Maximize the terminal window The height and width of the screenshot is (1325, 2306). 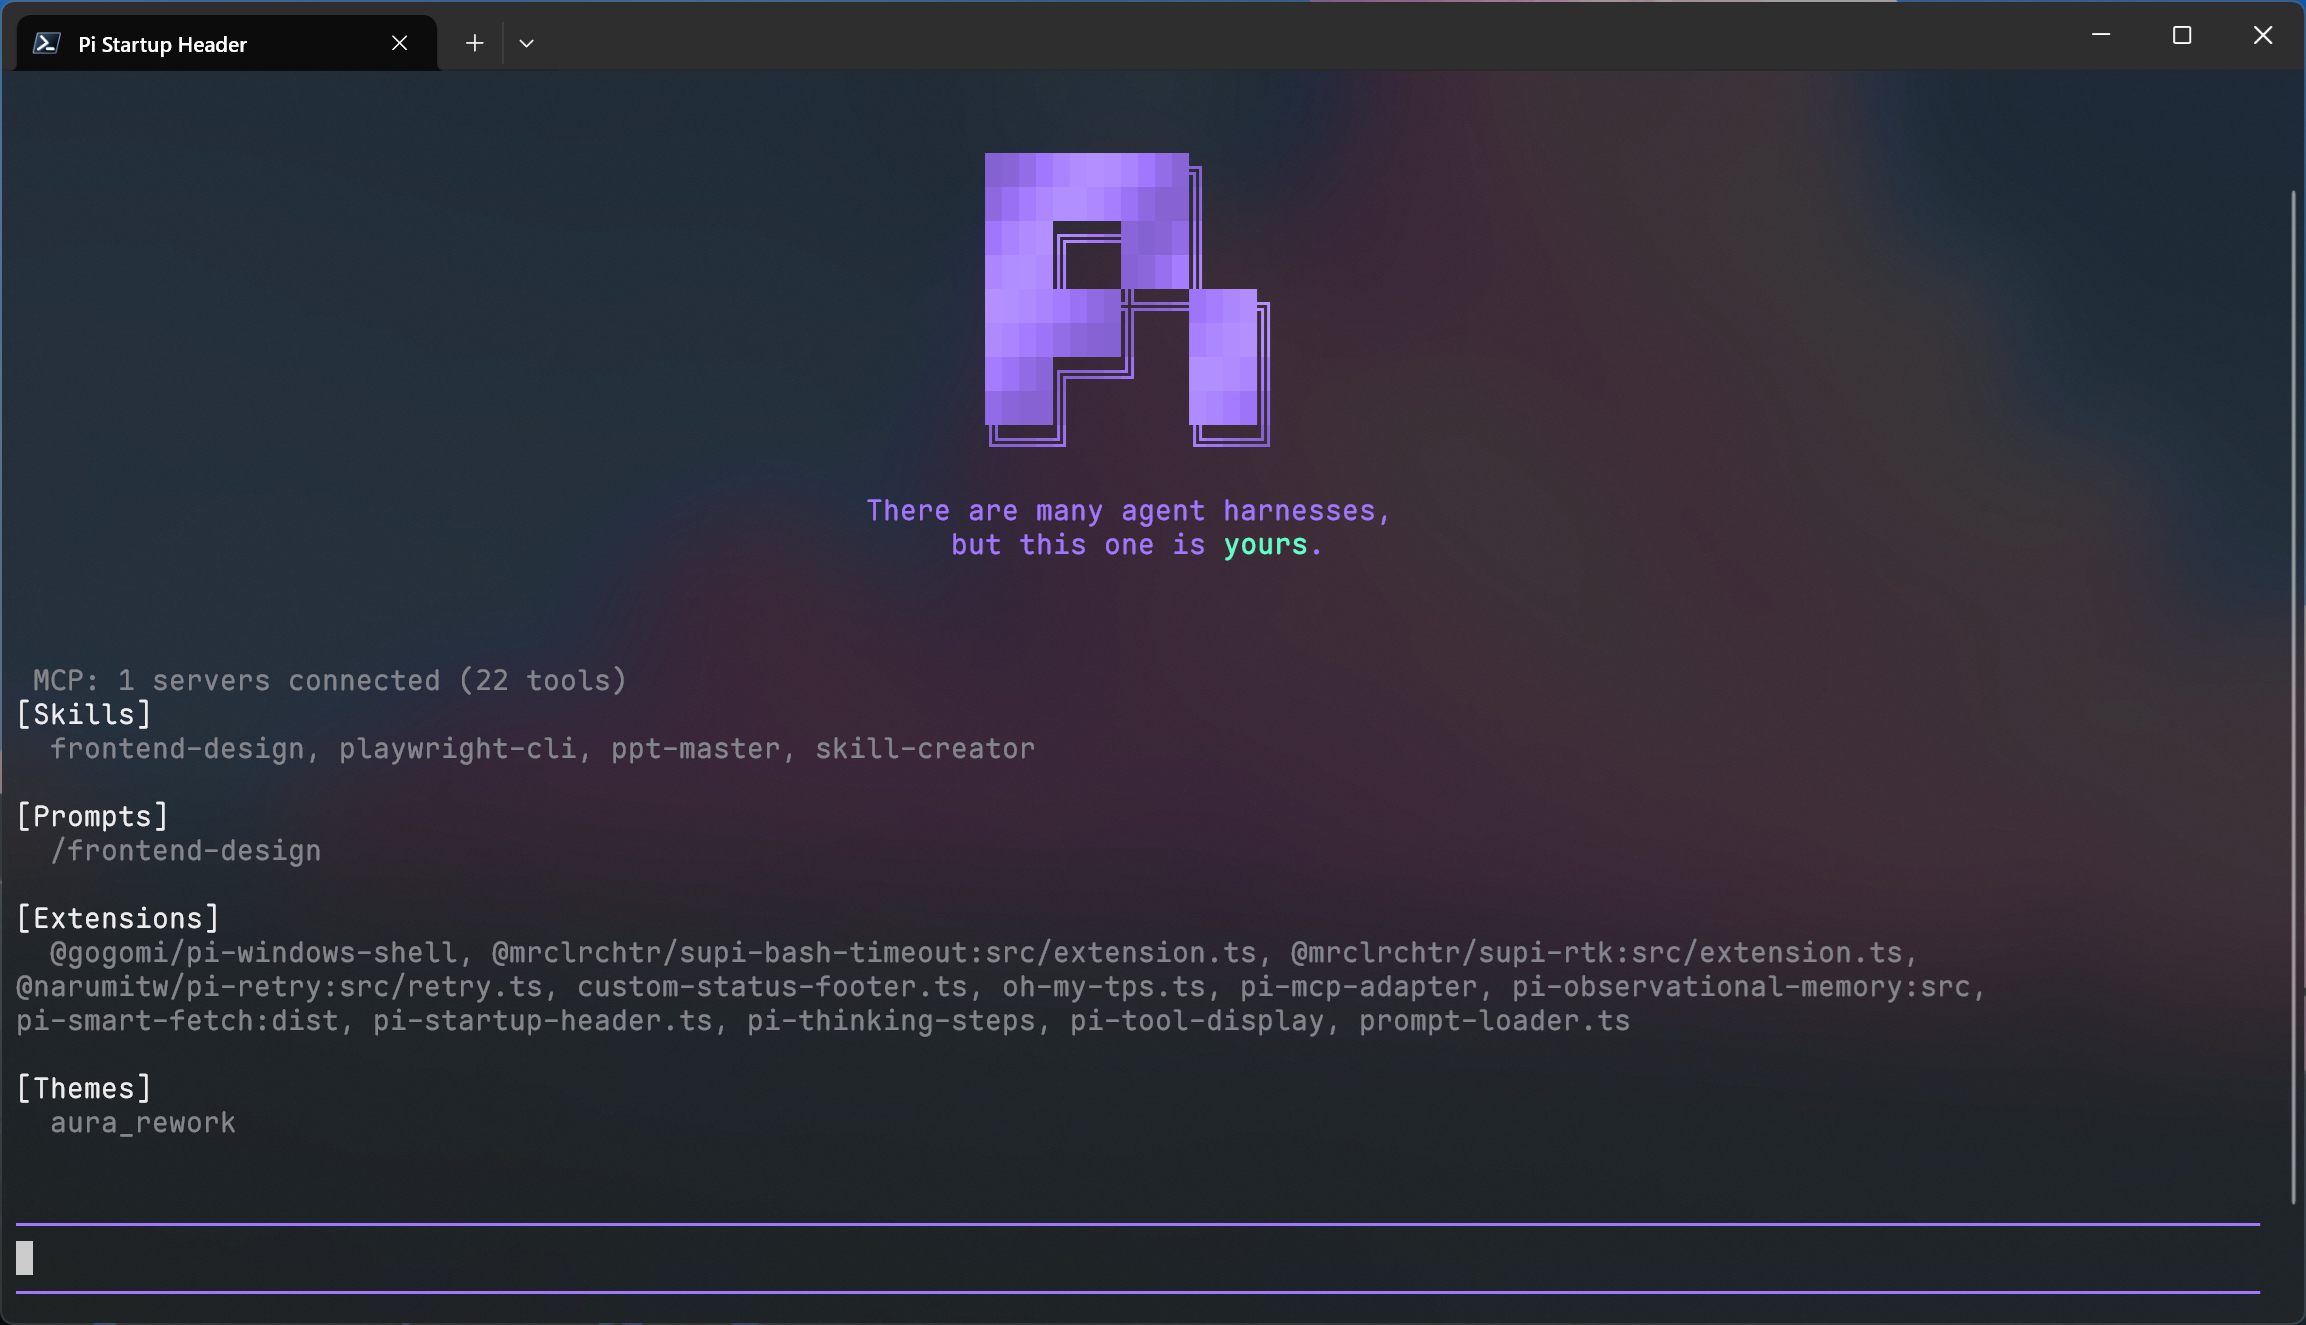(x=2182, y=35)
